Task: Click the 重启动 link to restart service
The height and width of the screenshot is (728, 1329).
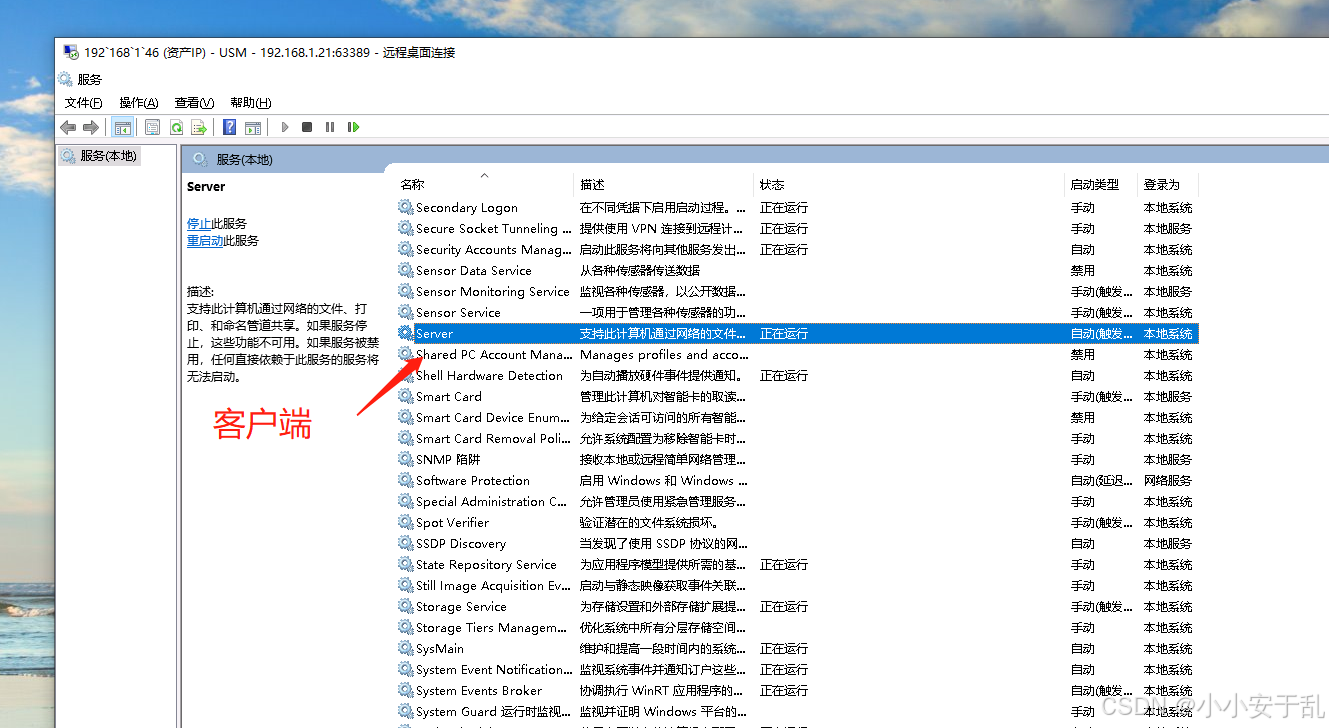Action: point(205,241)
